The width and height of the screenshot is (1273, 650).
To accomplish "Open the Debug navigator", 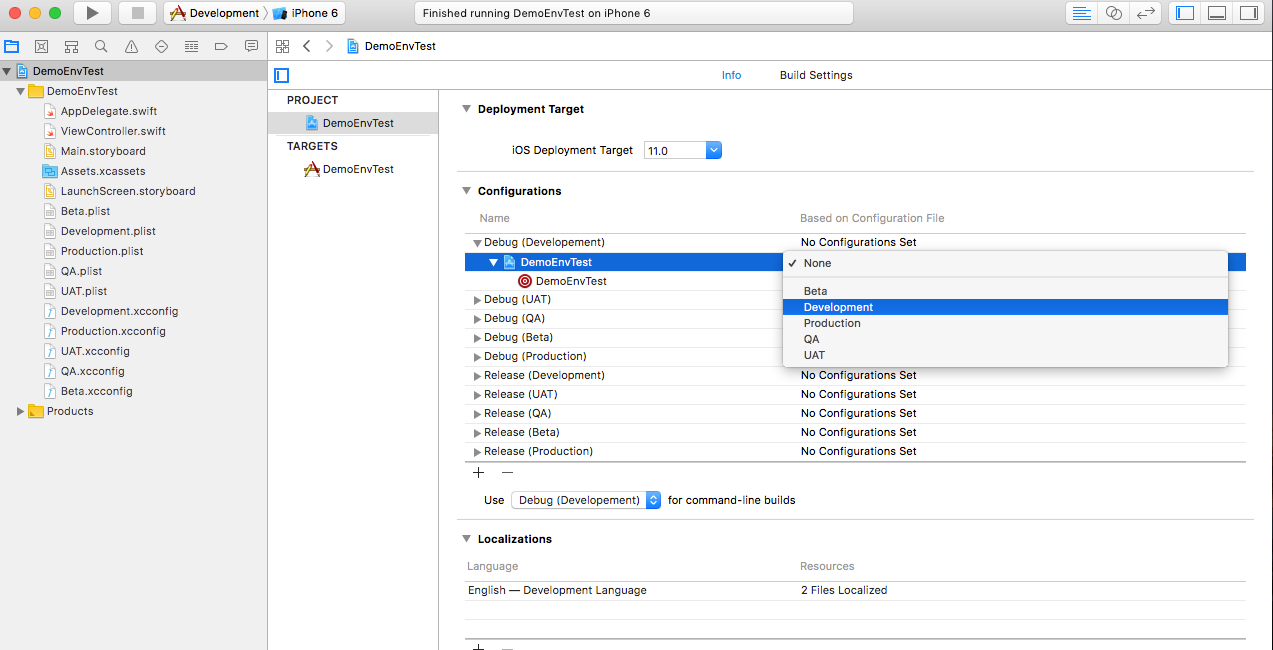I will [191, 46].
